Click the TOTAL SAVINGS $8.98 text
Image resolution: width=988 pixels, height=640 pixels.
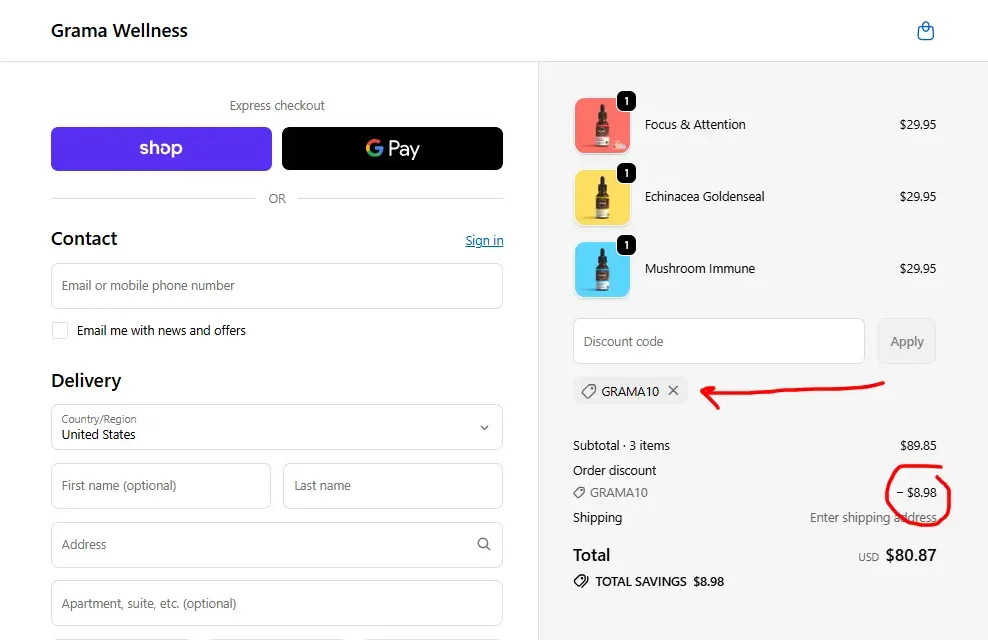(660, 581)
